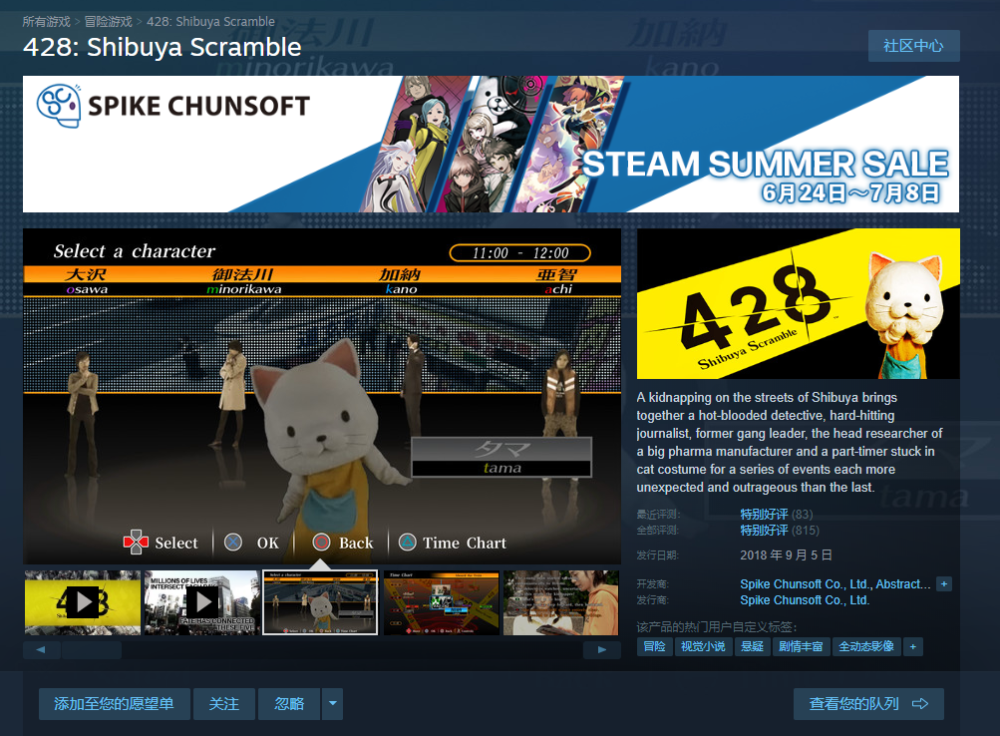
Task: Click the Spike Chunsoft skull logo in banner
Action: (59, 106)
